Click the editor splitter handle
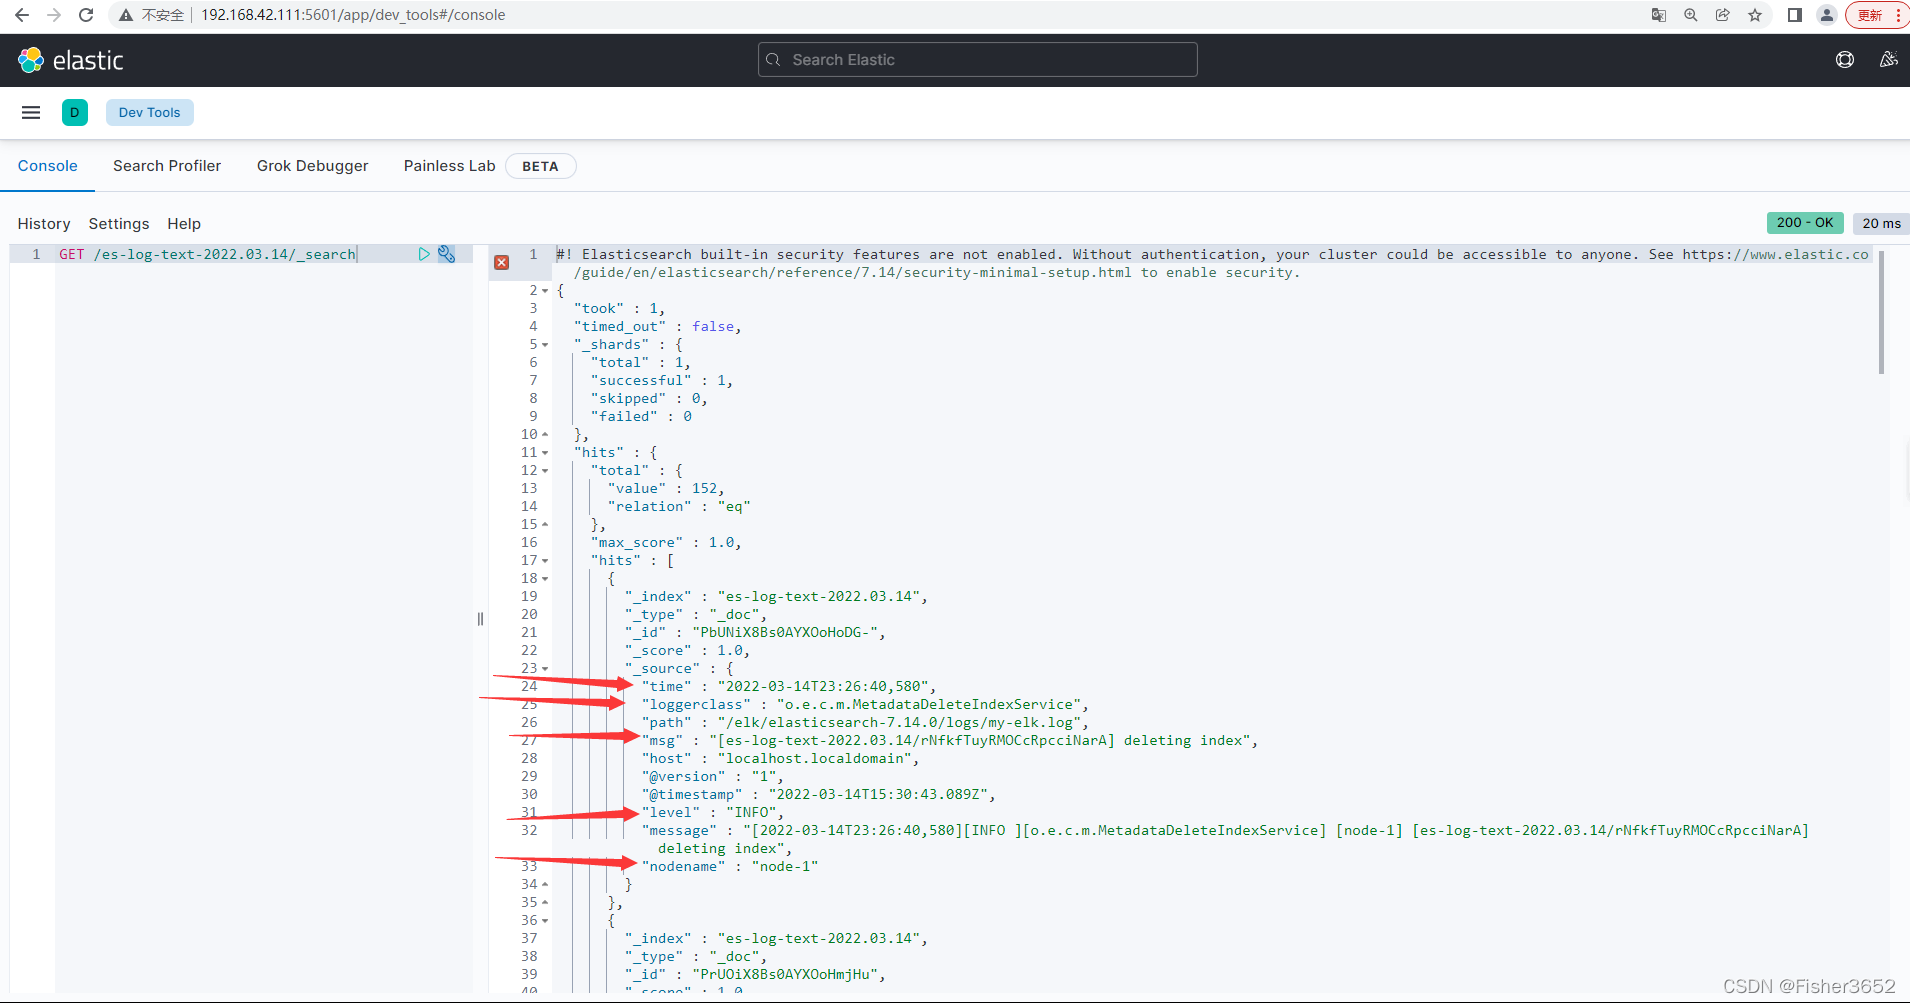1910x1003 pixels. pos(480,619)
